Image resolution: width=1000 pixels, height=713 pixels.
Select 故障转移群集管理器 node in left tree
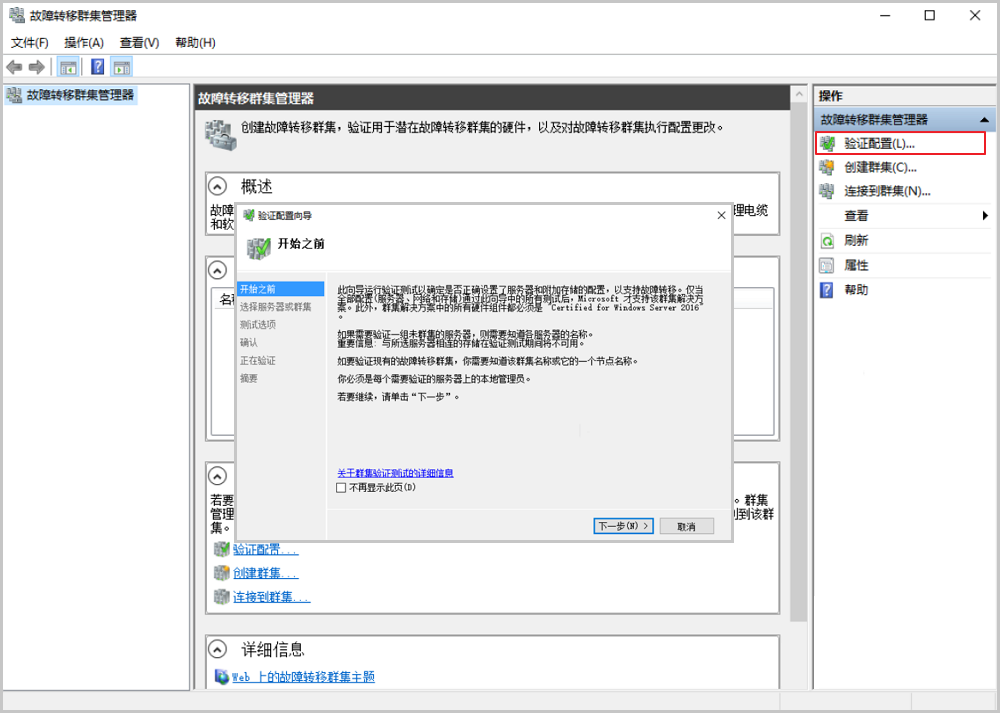point(80,95)
